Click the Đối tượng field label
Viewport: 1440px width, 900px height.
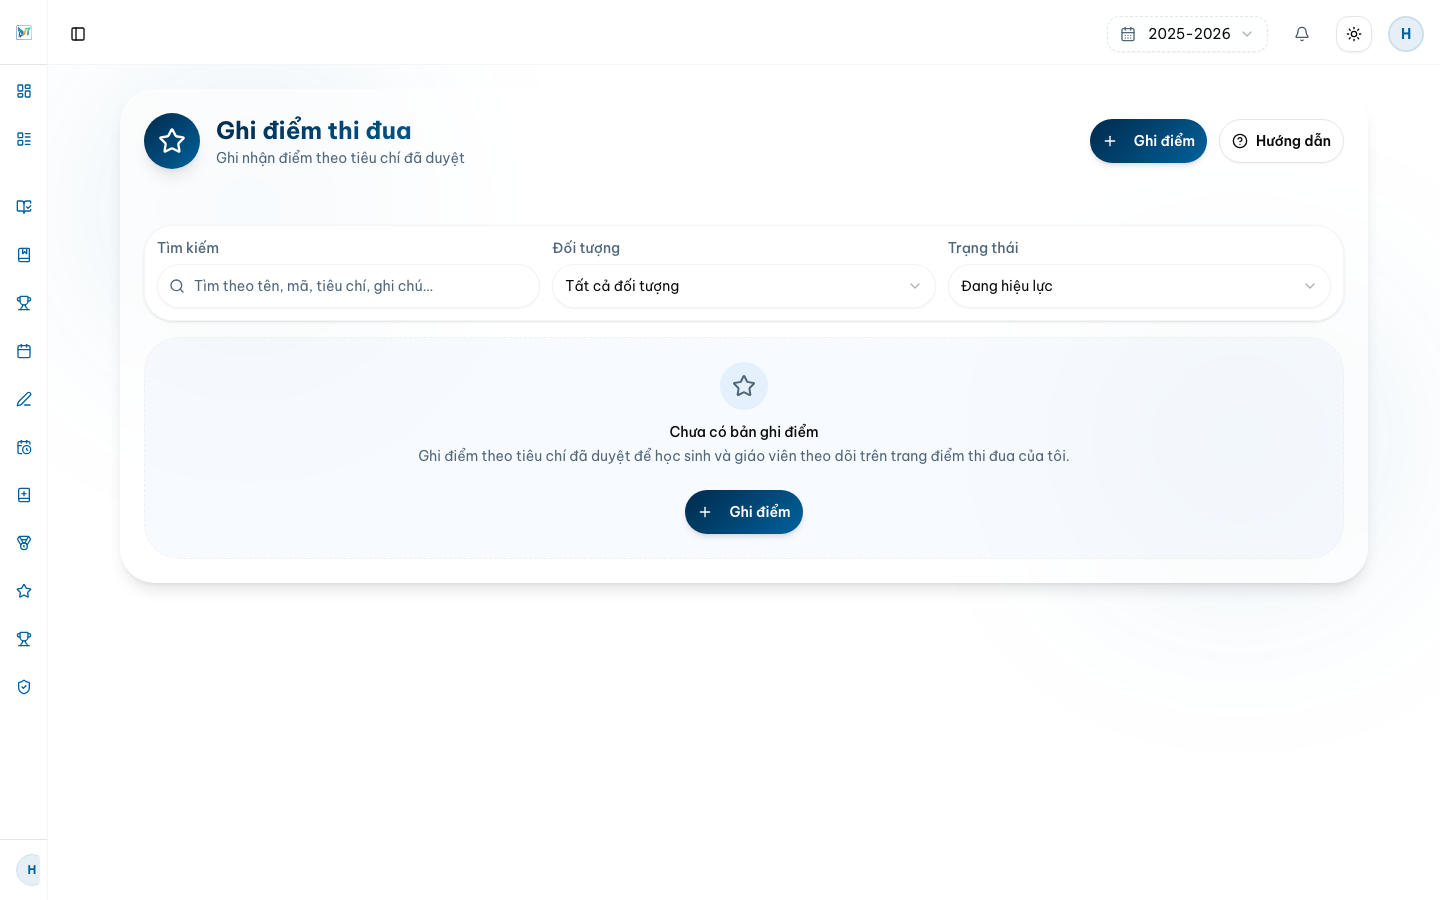[x=586, y=248]
